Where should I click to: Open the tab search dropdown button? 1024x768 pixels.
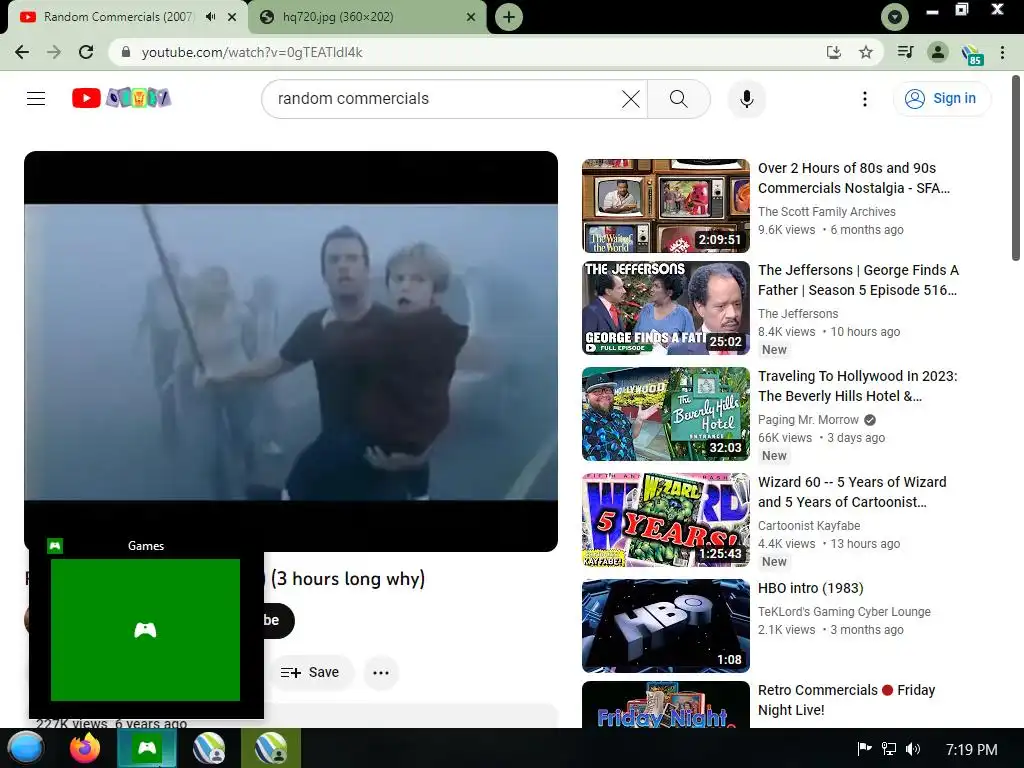(894, 17)
